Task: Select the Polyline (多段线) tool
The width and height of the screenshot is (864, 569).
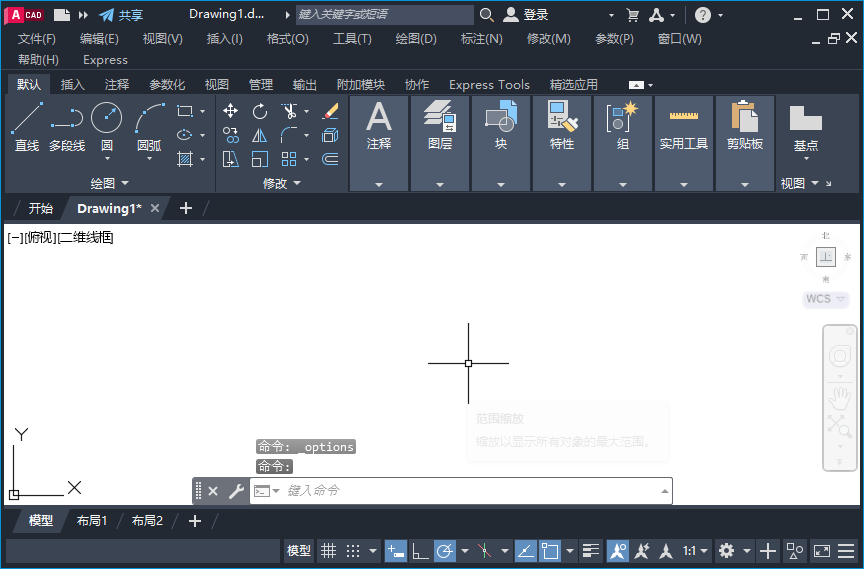Action: pyautogui.click(x=67, y=127)
